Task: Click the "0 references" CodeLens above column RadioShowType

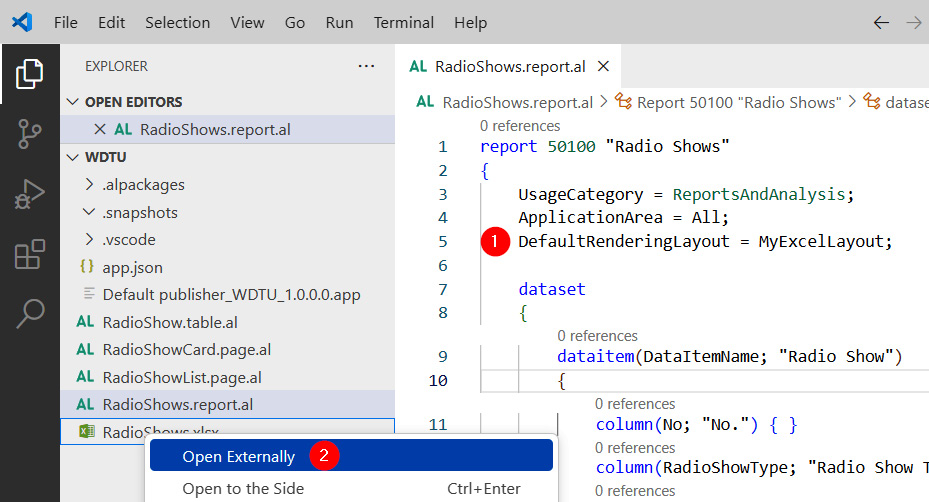Action: point(635,447)
